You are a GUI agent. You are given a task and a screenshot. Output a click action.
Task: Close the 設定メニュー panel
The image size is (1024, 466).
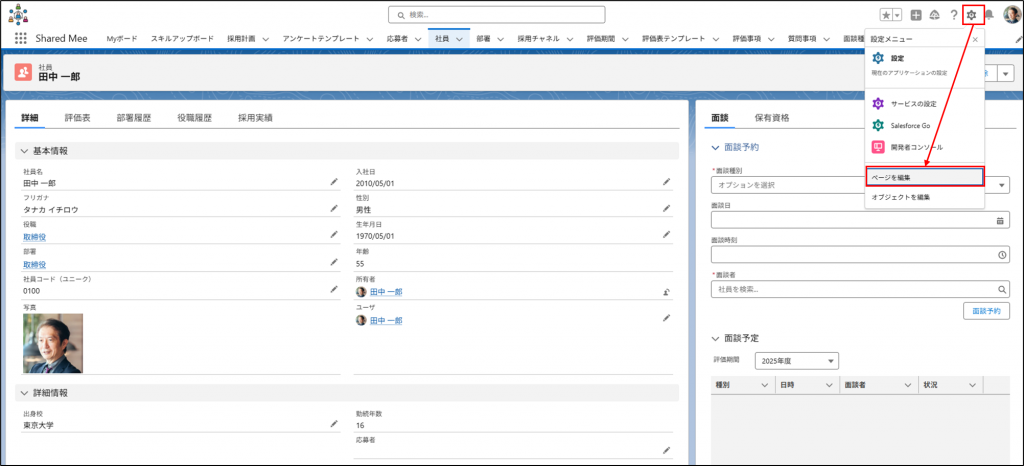click(975, 39)
